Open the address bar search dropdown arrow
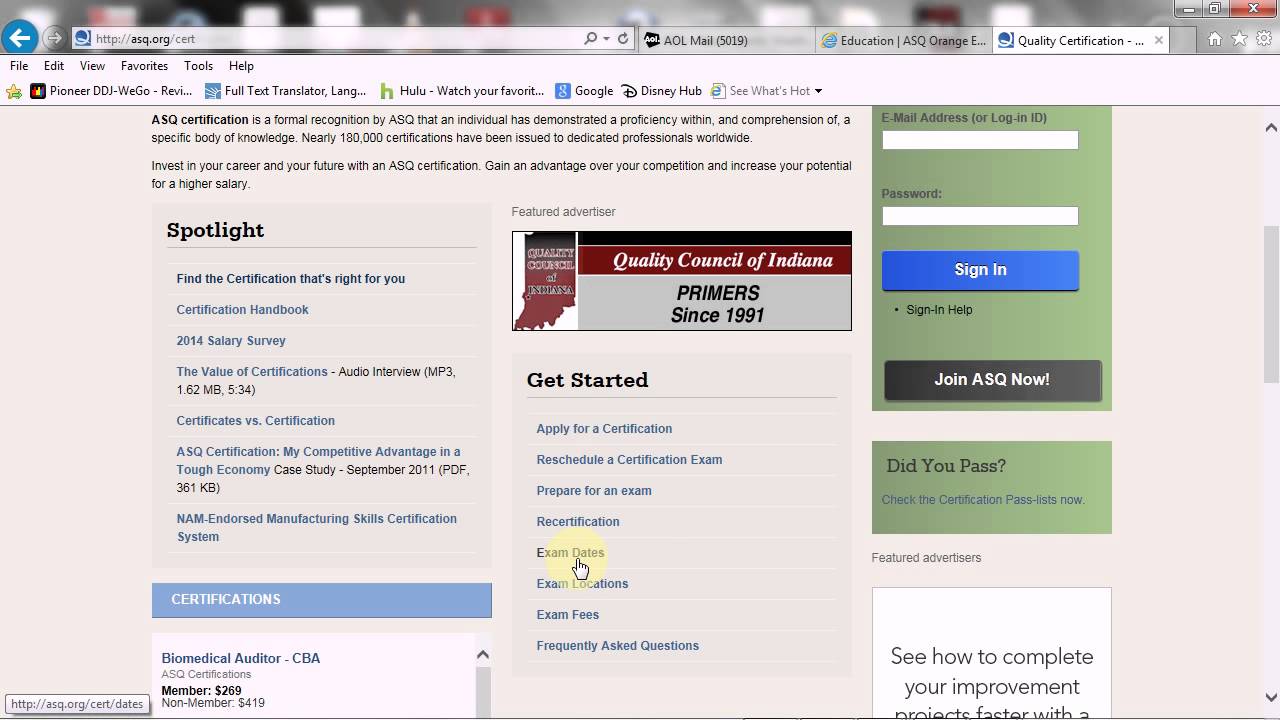 tap(606, 39)
